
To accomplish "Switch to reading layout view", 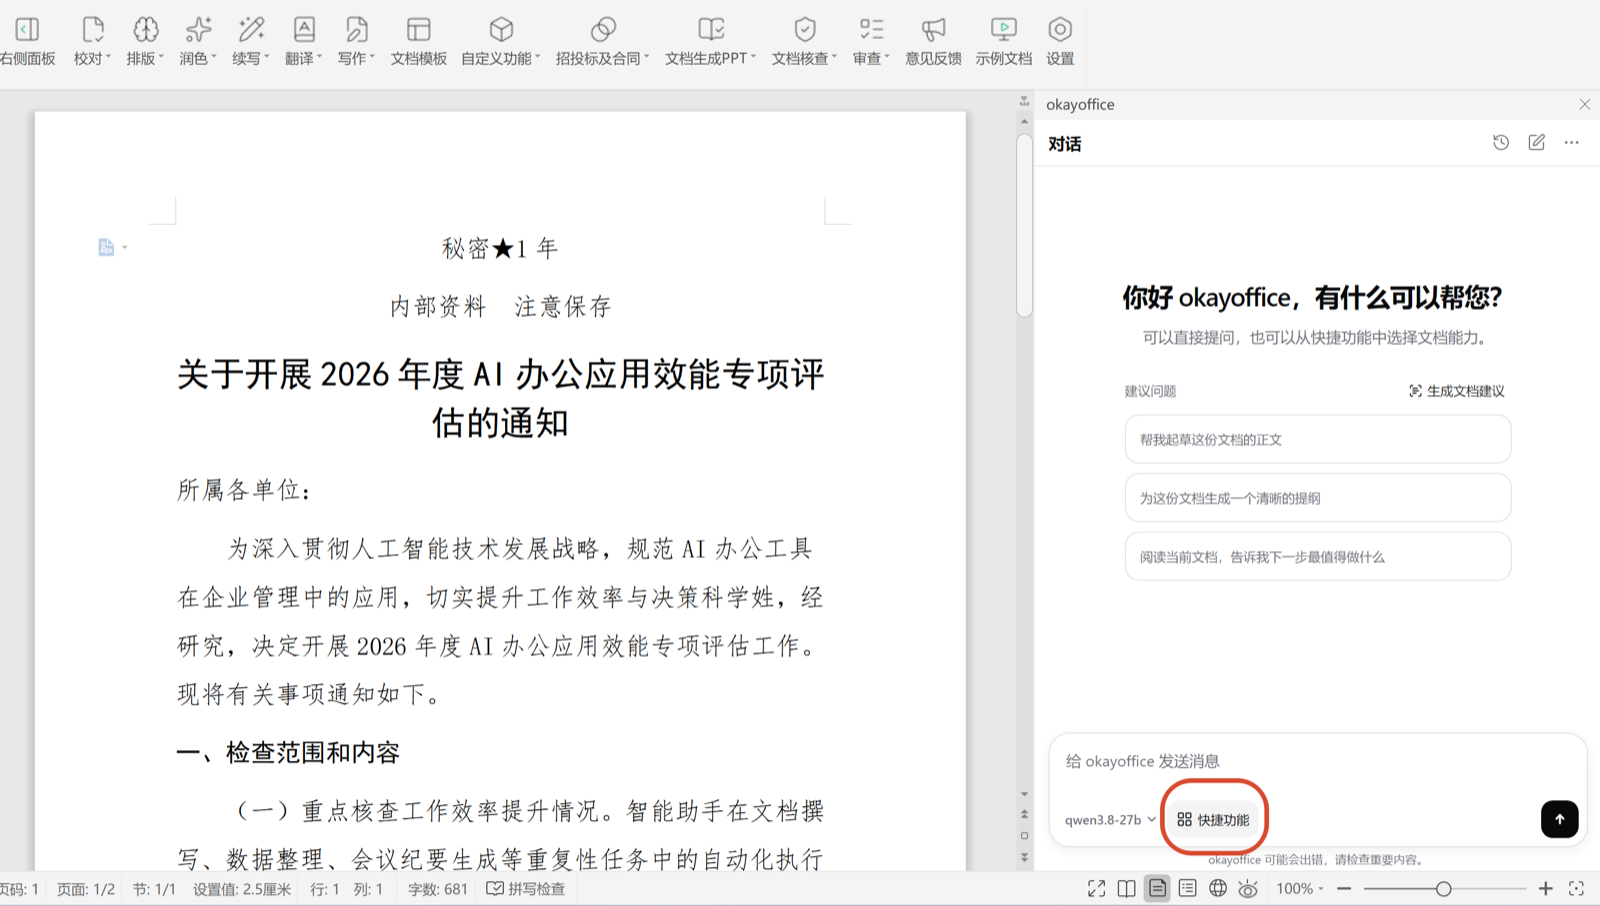I will pos(1127,889).
